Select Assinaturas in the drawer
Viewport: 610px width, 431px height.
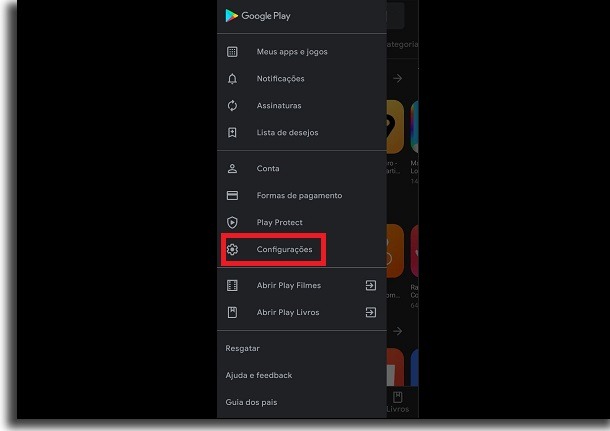click(279, 106)
